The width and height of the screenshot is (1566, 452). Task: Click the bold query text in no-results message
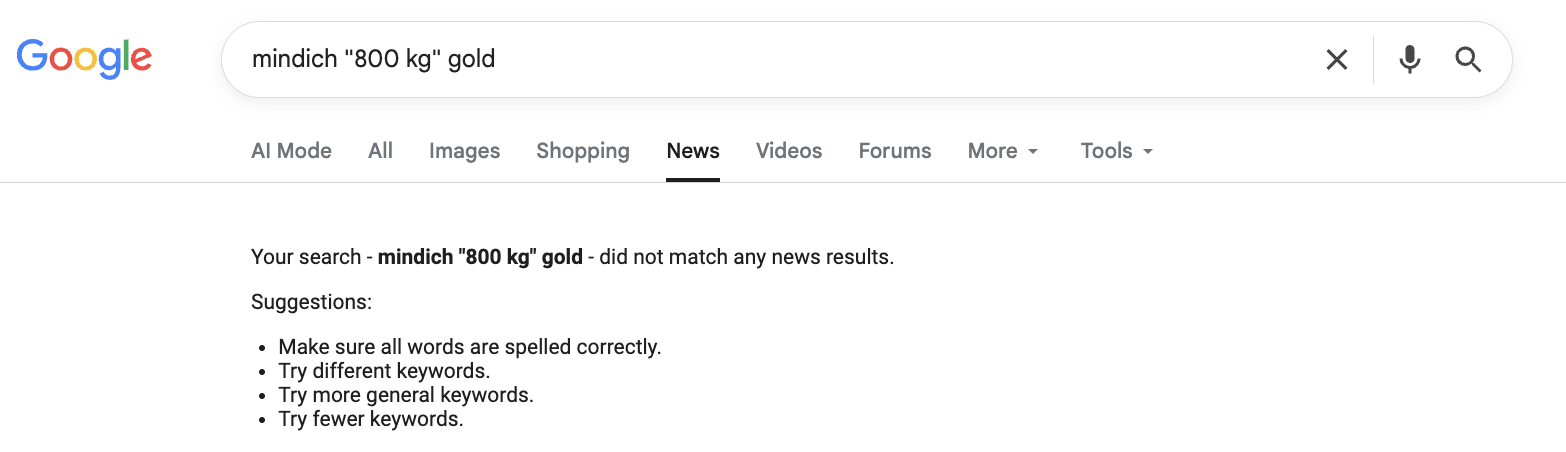coord(480,257)
